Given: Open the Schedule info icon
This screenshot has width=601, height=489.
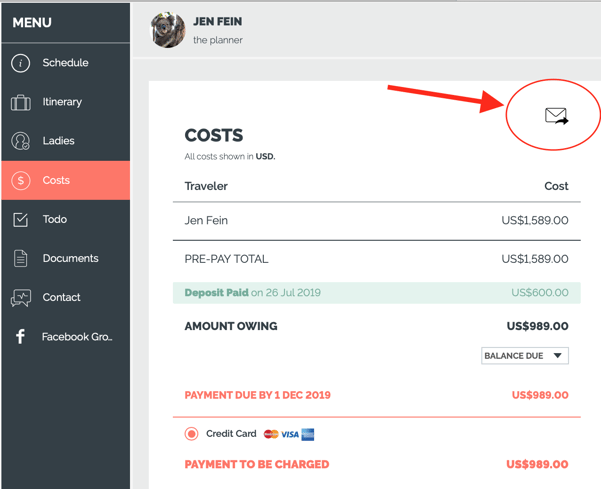Looking at the screenshot, I should (x=20, y=63).
